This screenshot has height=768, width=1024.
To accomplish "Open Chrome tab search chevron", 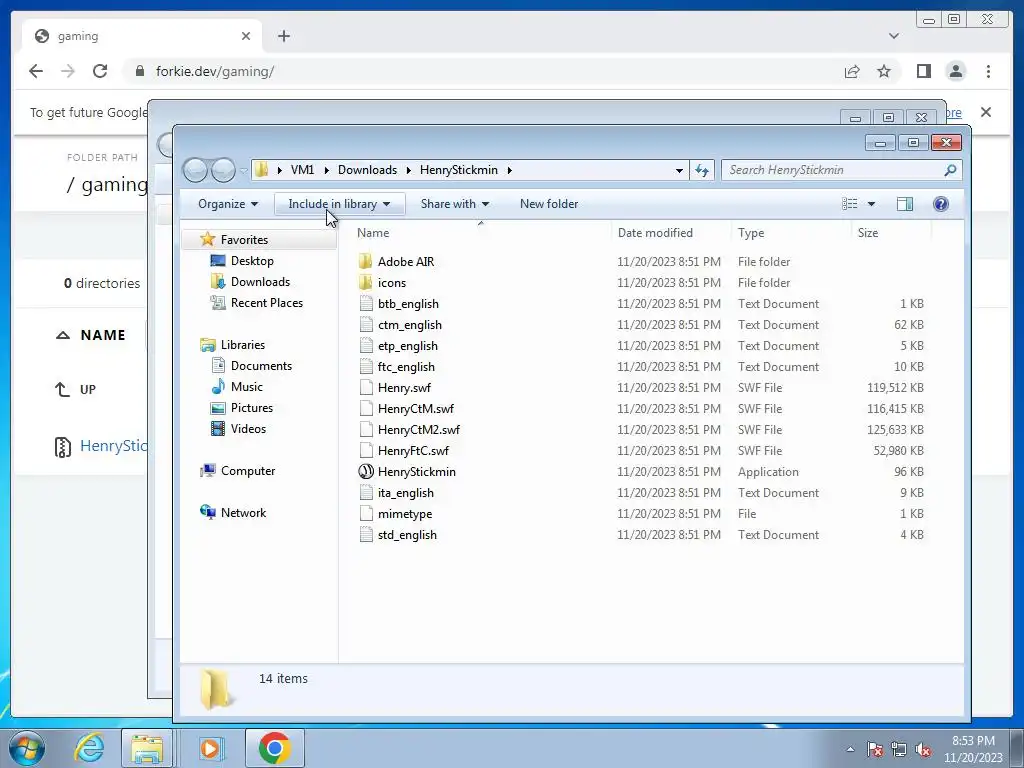I will coord(893,36).
